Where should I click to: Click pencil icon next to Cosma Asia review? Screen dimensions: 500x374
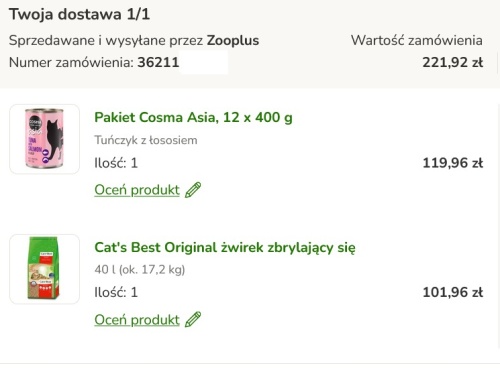tap(193, 190)
